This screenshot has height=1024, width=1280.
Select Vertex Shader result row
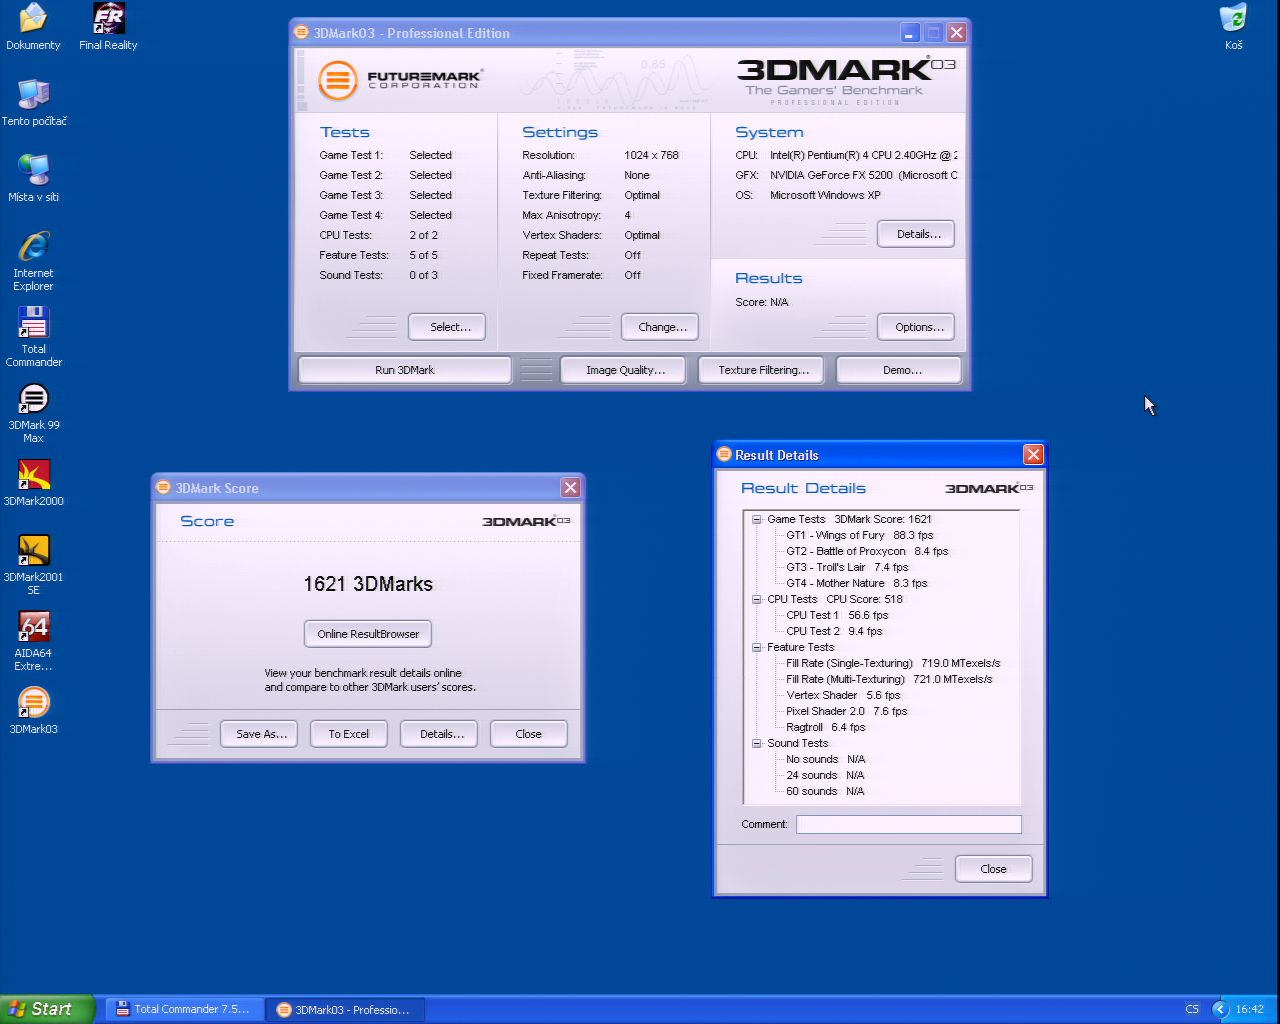[x=843, y=695]
